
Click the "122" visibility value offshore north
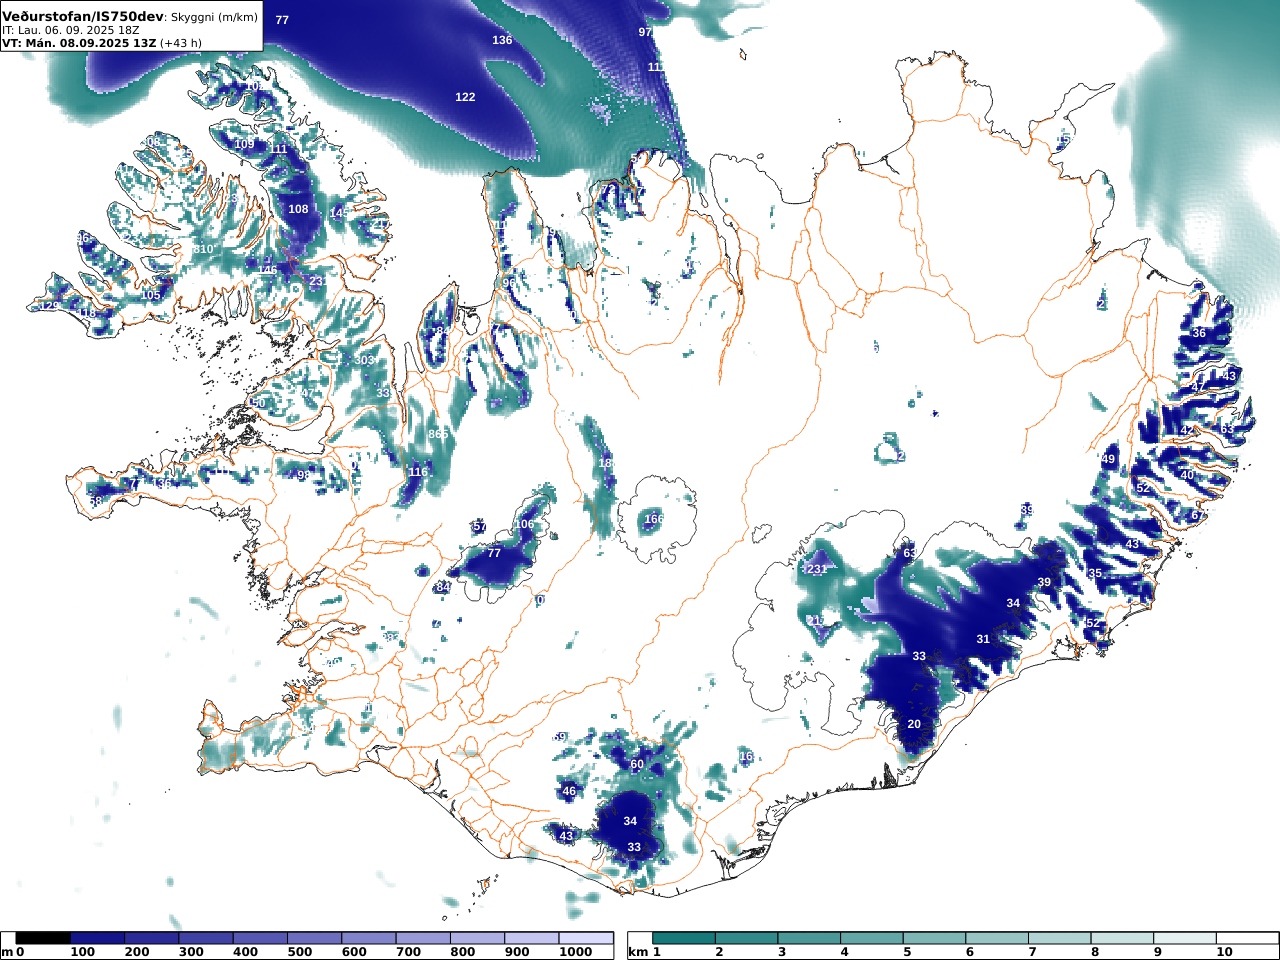[x=465, y=97]
